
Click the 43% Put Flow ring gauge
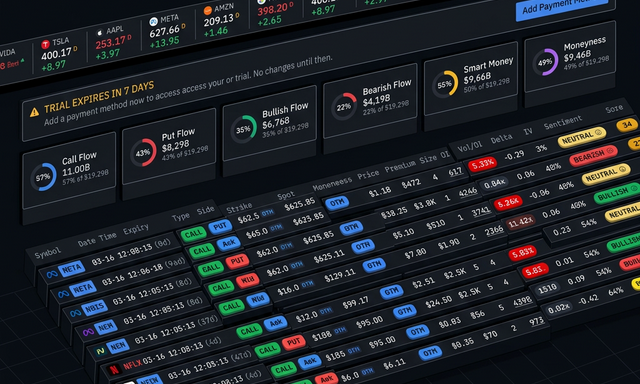coord(143,153)
